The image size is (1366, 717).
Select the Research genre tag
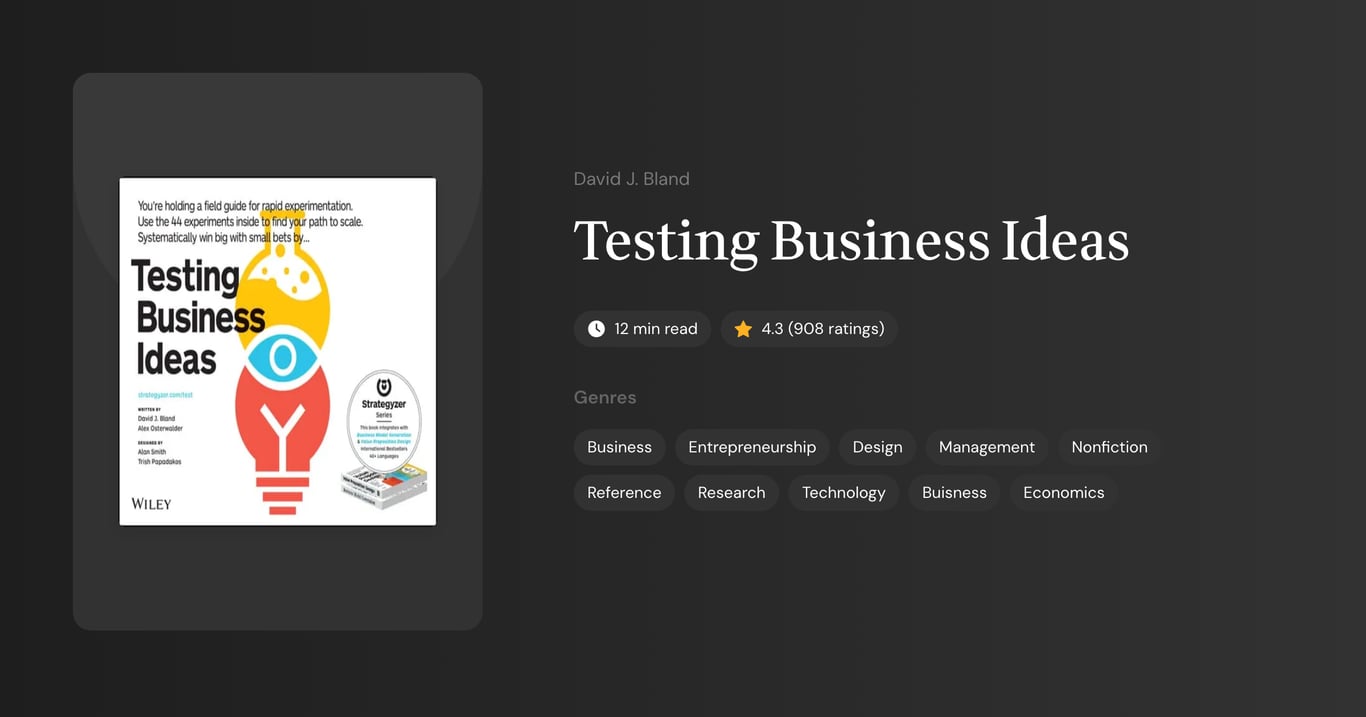(731, 492)
